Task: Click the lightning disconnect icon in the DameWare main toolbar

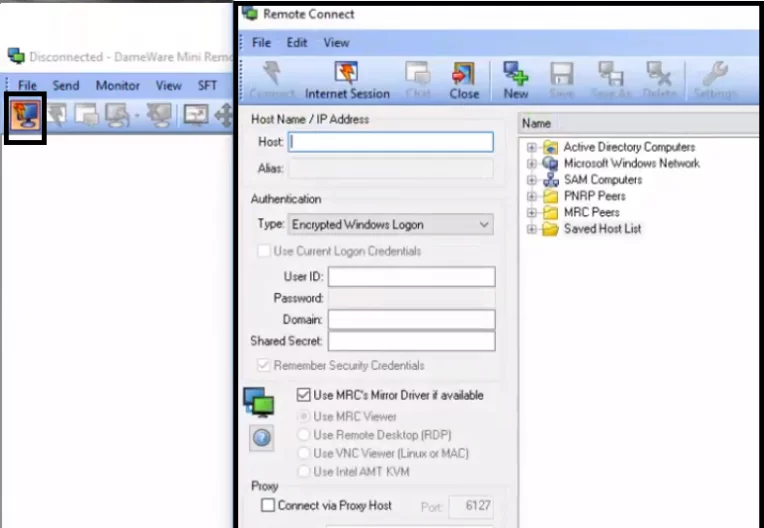Action: pos(57,116)
